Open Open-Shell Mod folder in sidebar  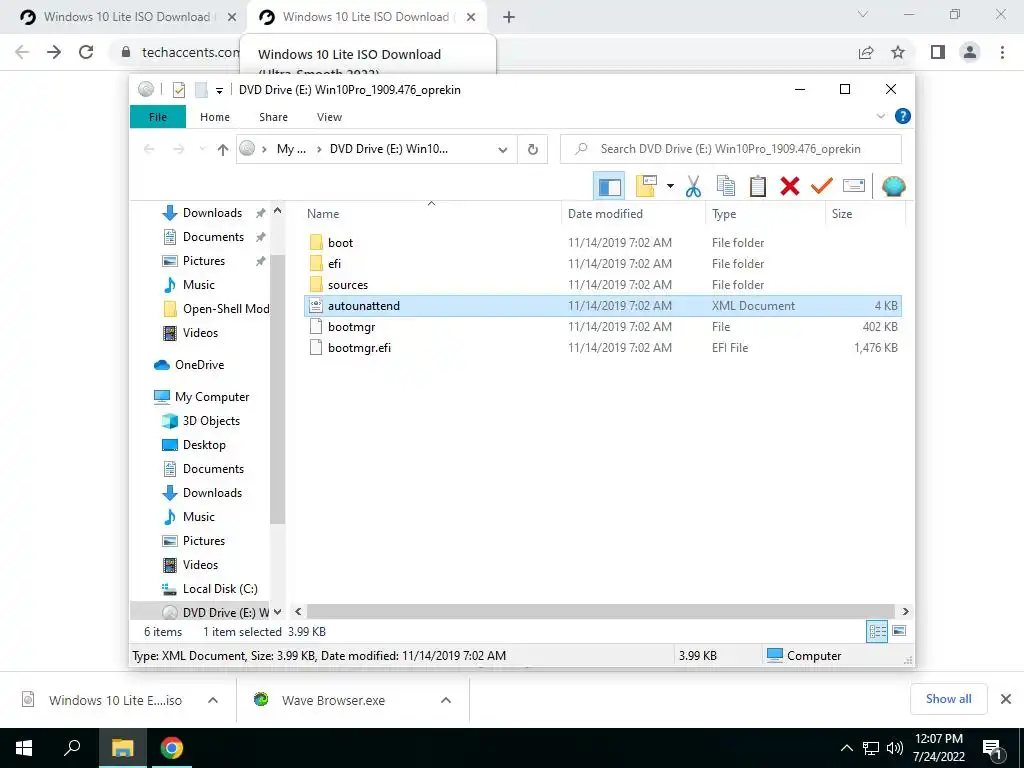tap(226, 309)
